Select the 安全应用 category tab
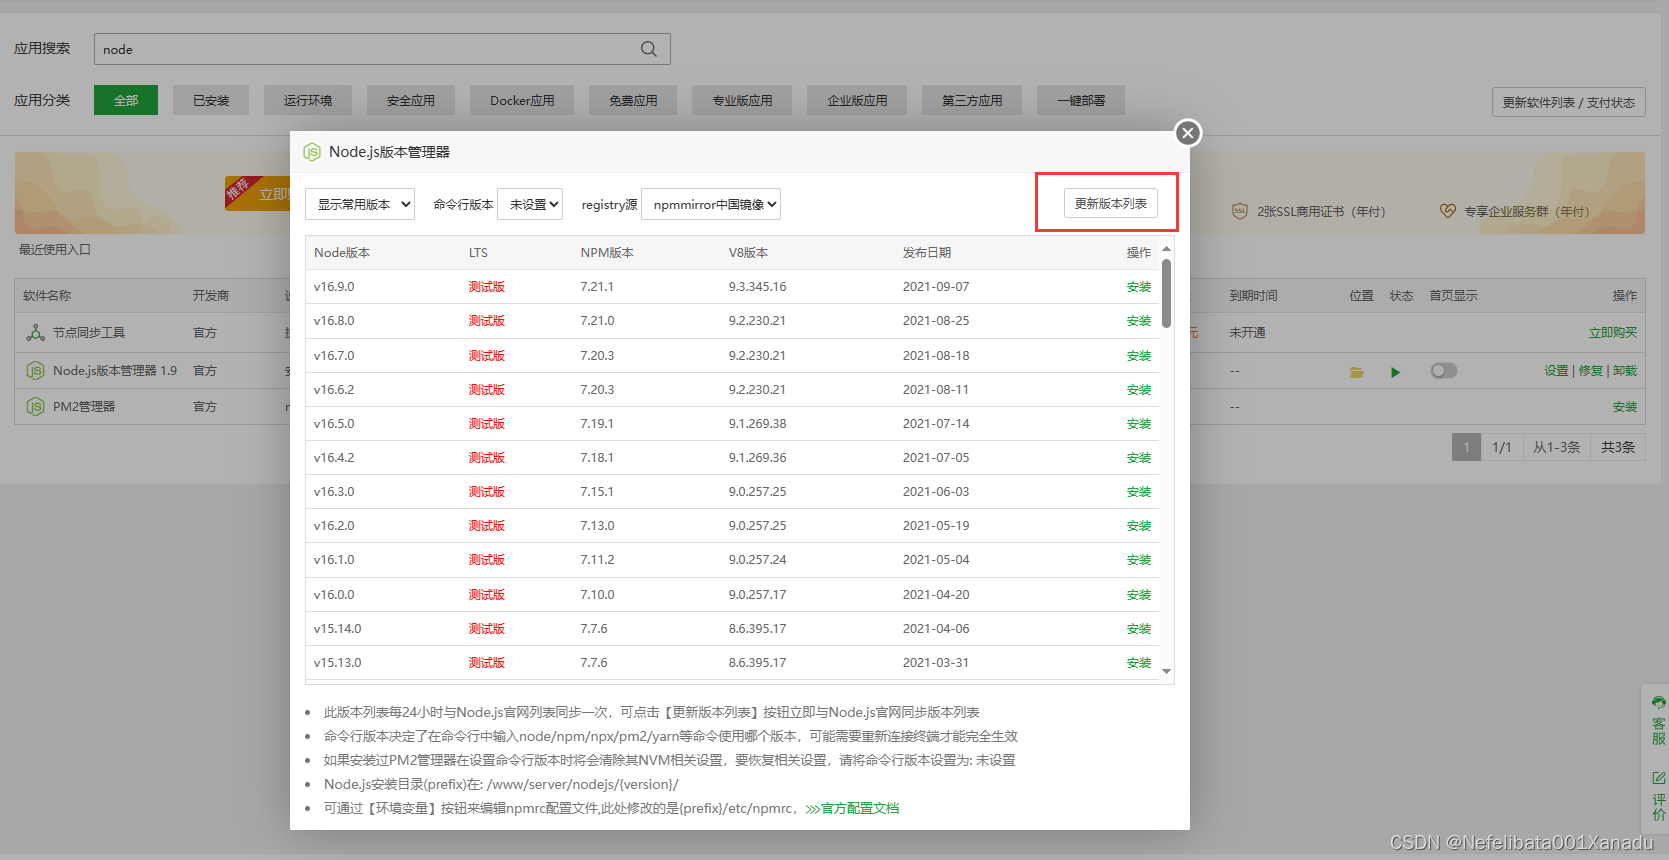The width and height of the screenshot is (1669, 860). (411, 100)
